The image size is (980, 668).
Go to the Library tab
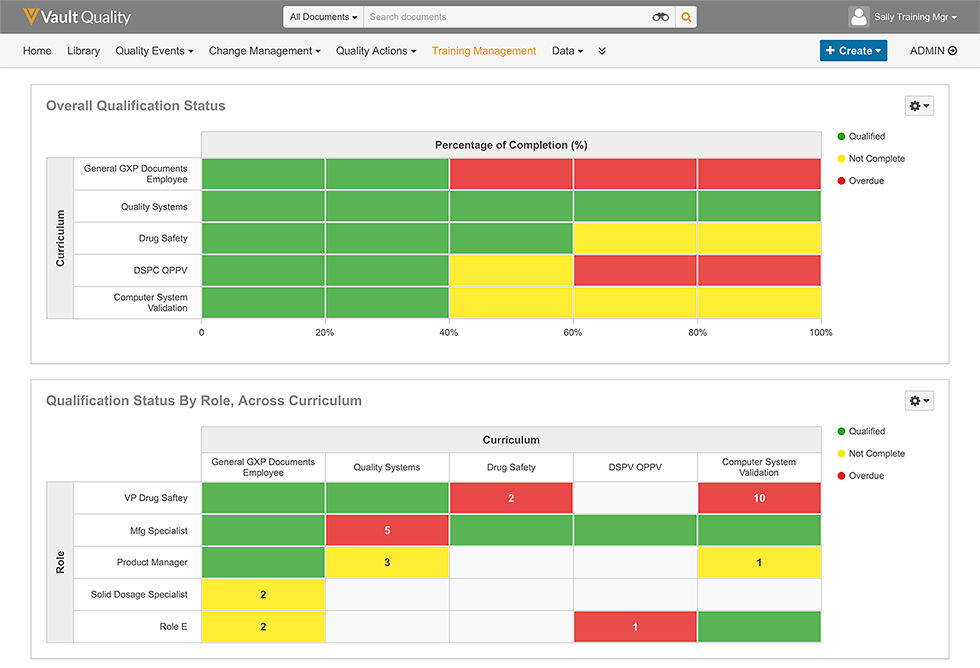point(83,51)
